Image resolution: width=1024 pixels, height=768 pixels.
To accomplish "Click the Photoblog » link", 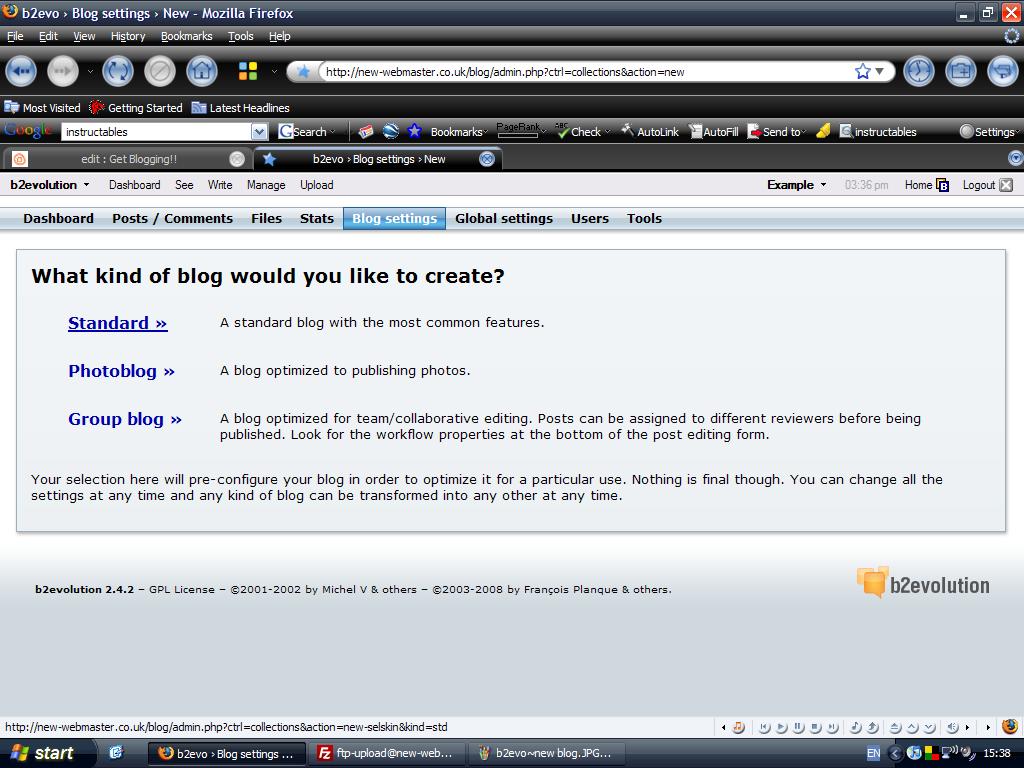I will [121, 371].
